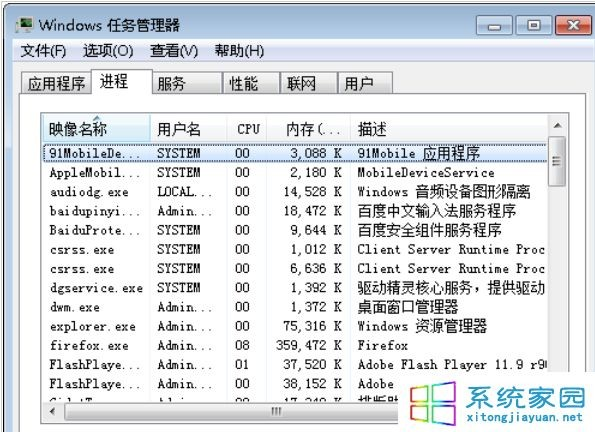Click the 75,316 K memory value
This screenshot has height=432, width=595.
click(x=312, y=326)
